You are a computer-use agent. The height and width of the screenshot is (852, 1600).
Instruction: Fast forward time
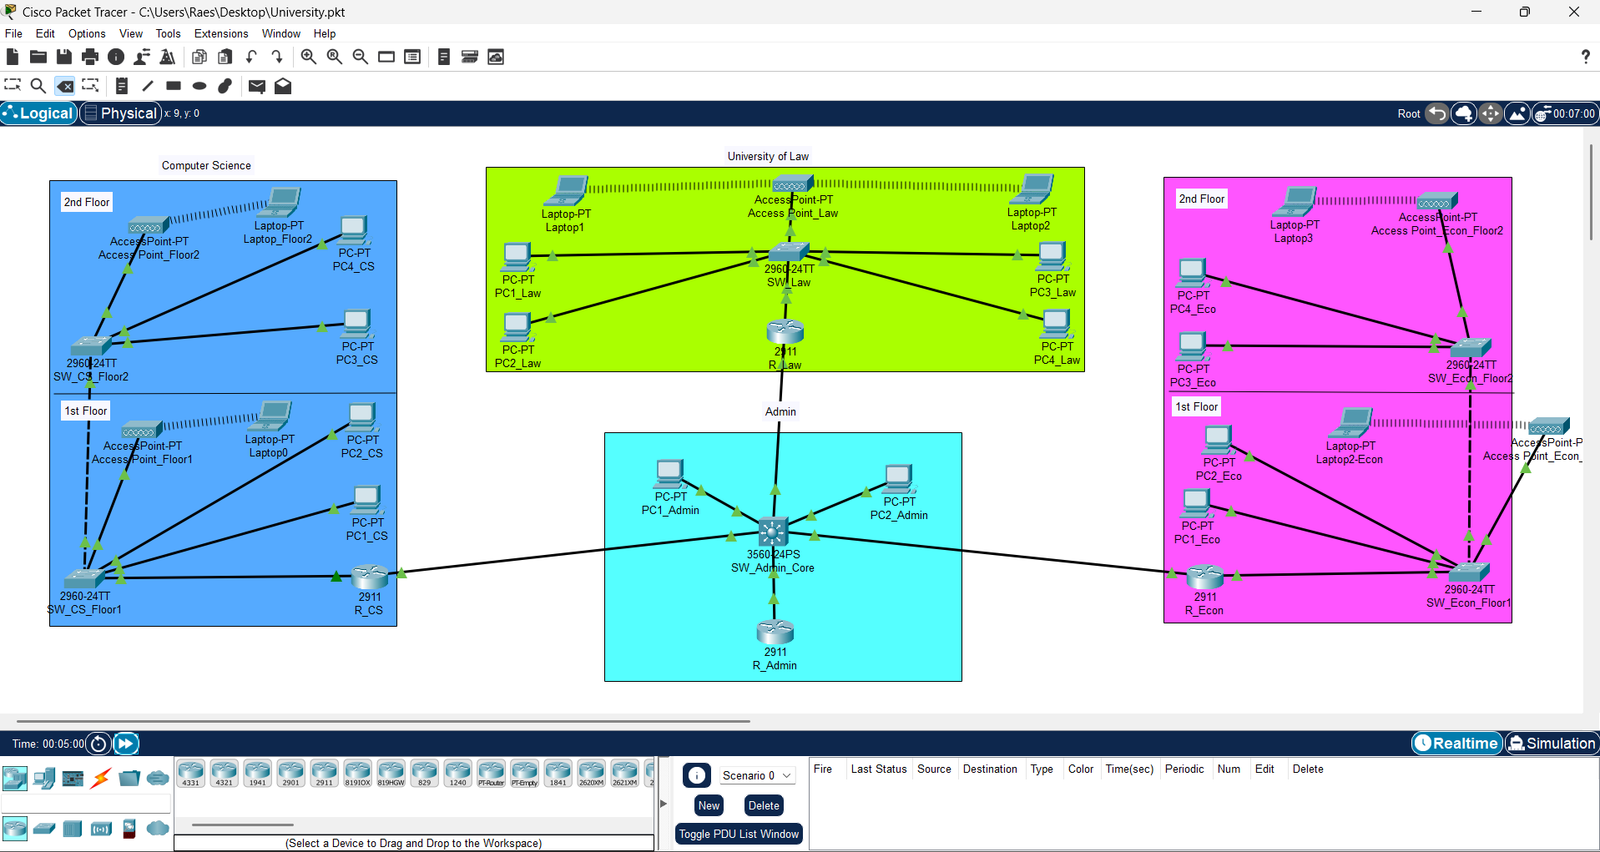click(126, 743)
